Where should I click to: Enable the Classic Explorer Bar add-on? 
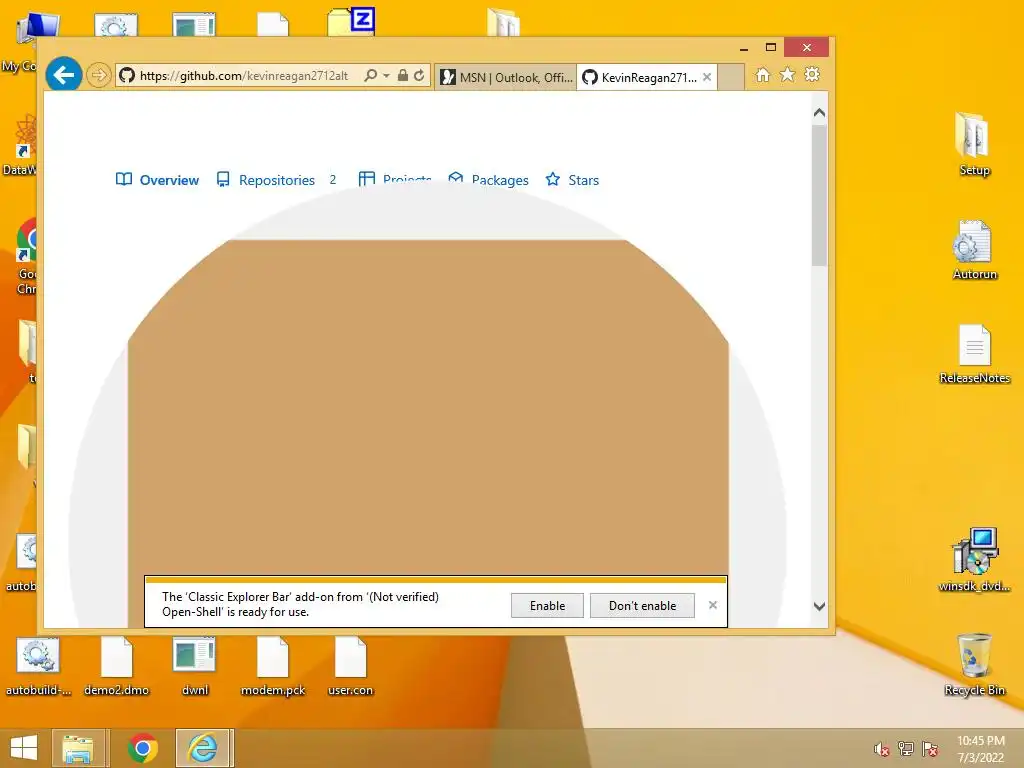547,606
